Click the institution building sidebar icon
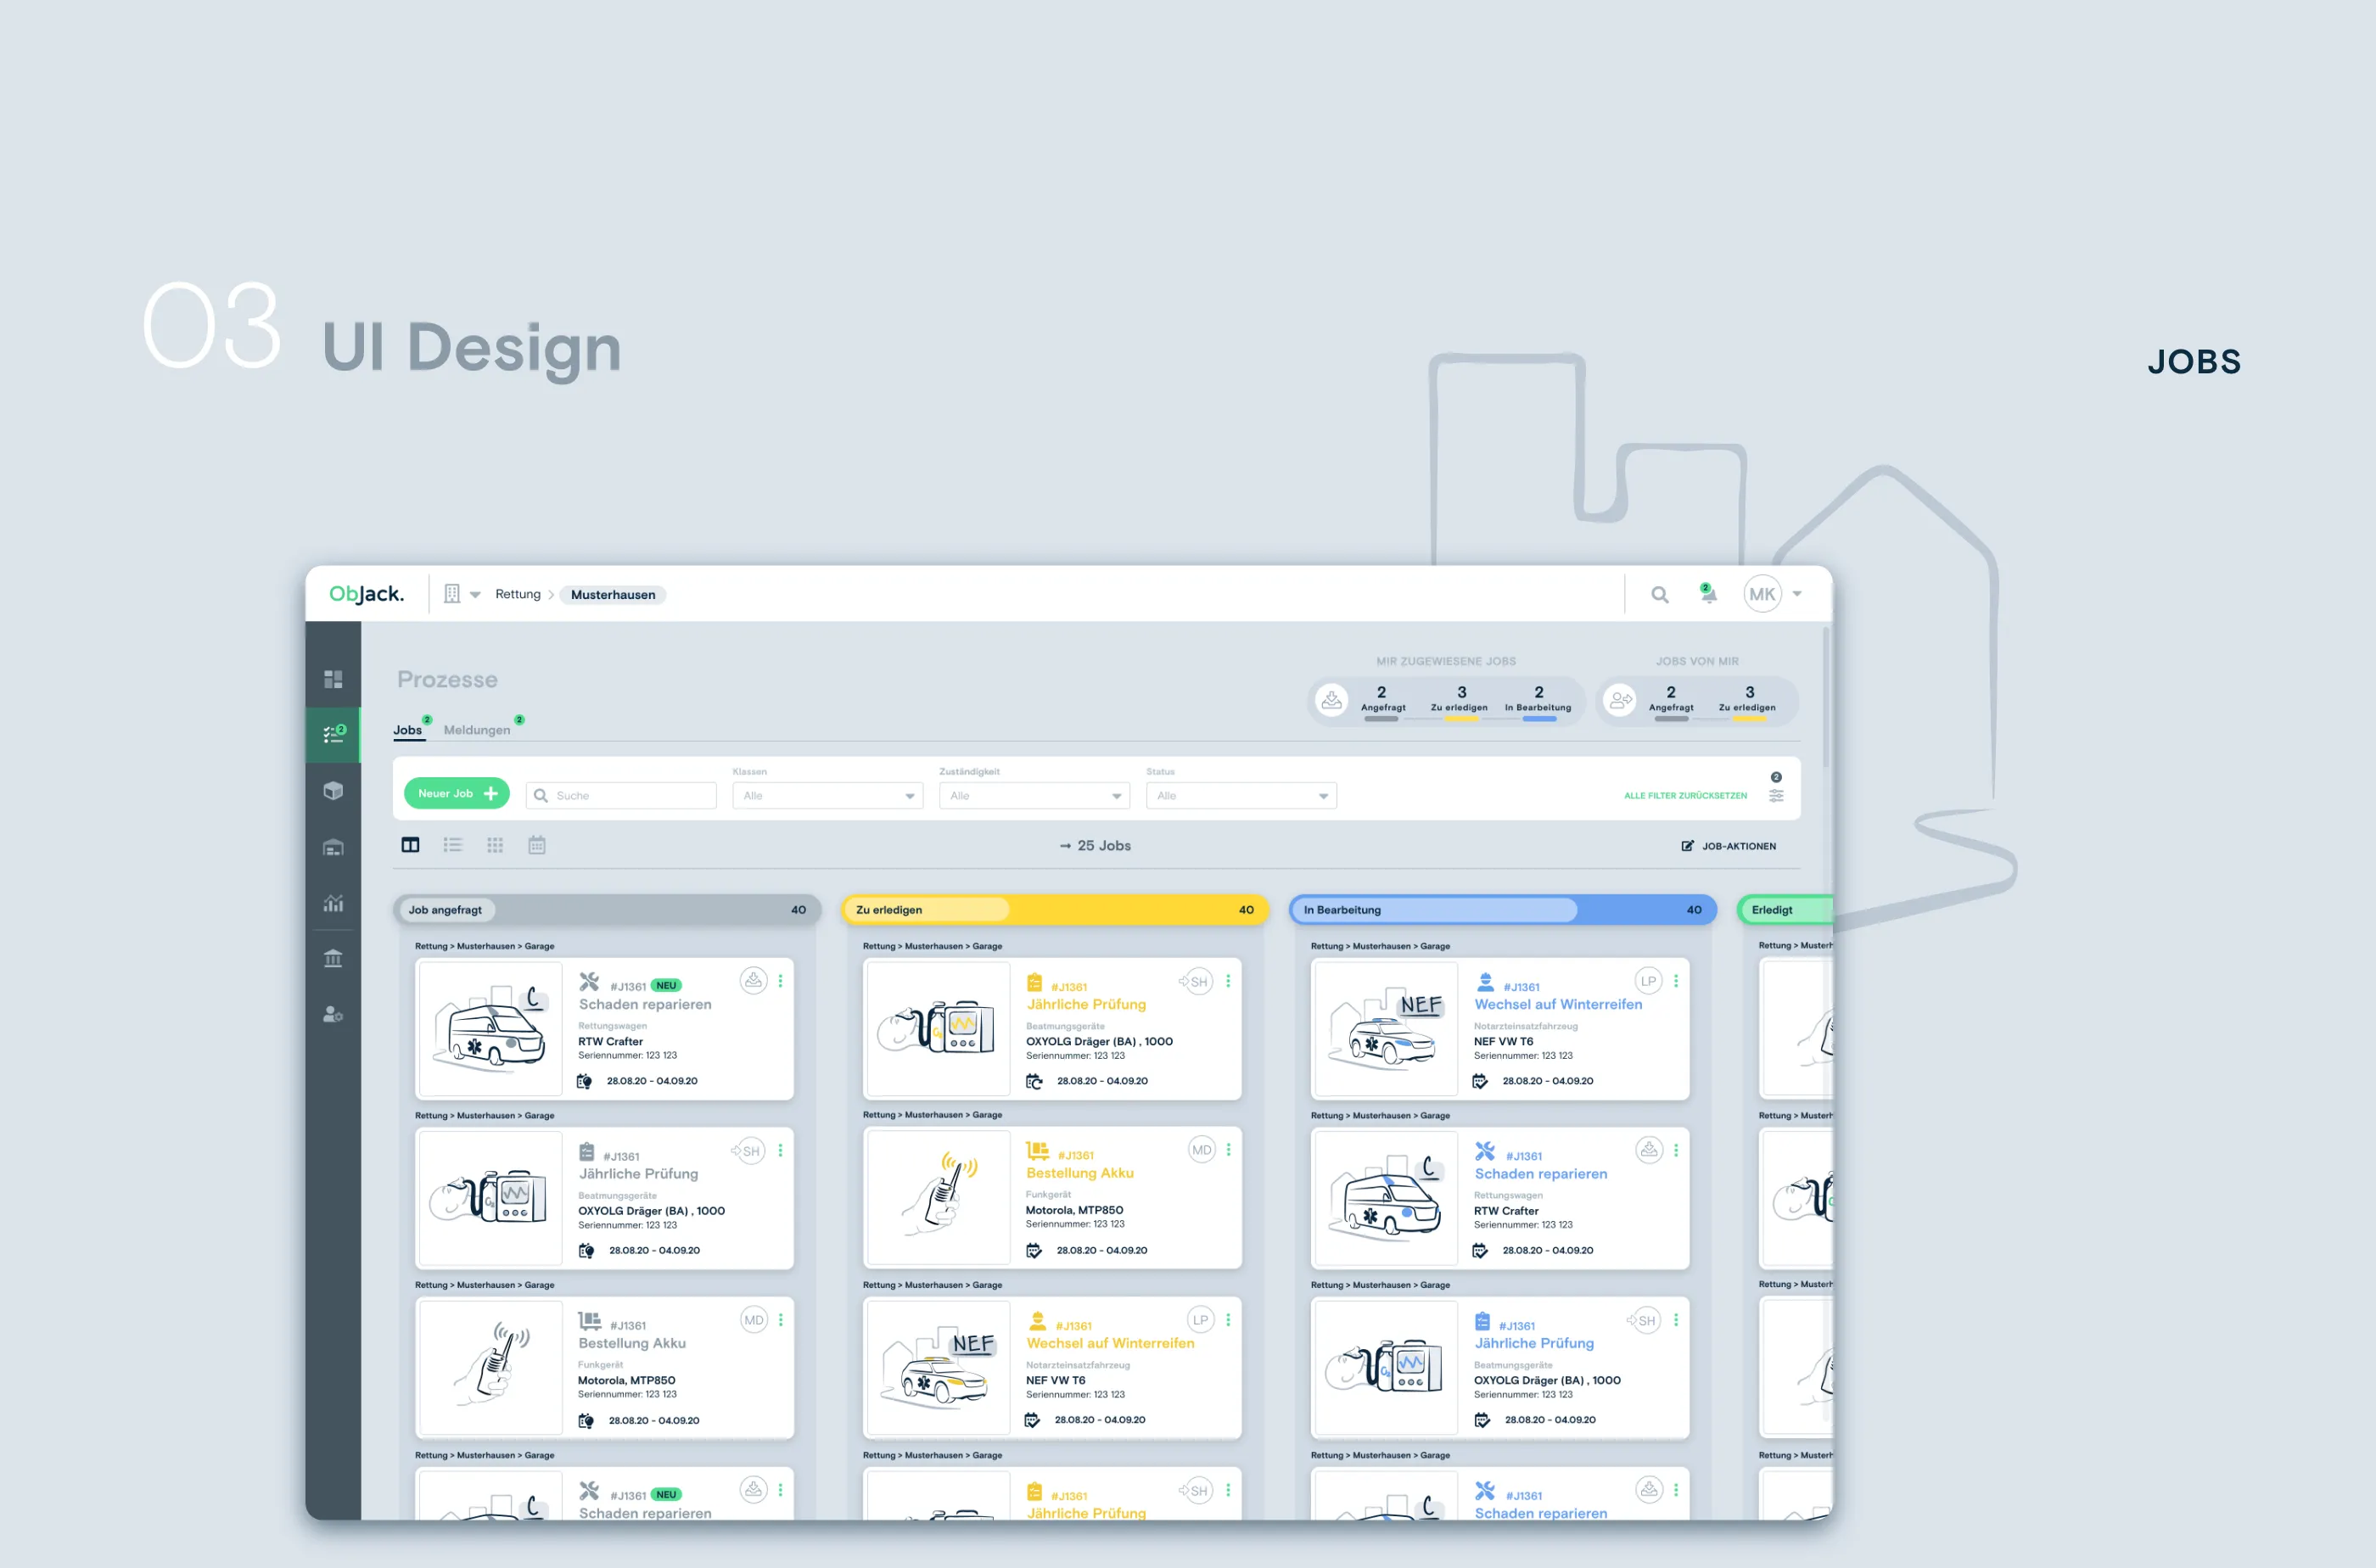The image size is (2376, 1568). (x=333, y=959)
